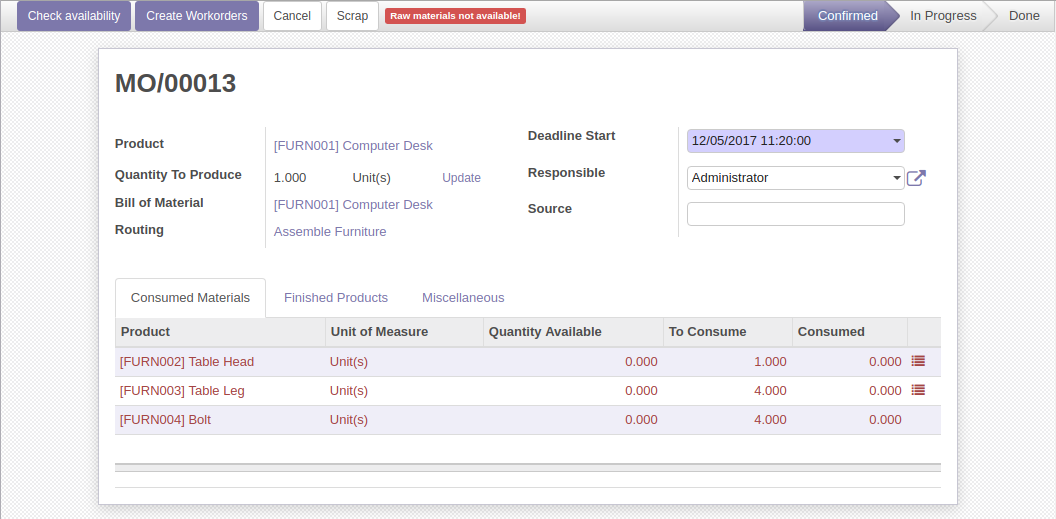Select the Done status stage
1056x519 pixels.
pyautogui.click(x=1023, y=16)
